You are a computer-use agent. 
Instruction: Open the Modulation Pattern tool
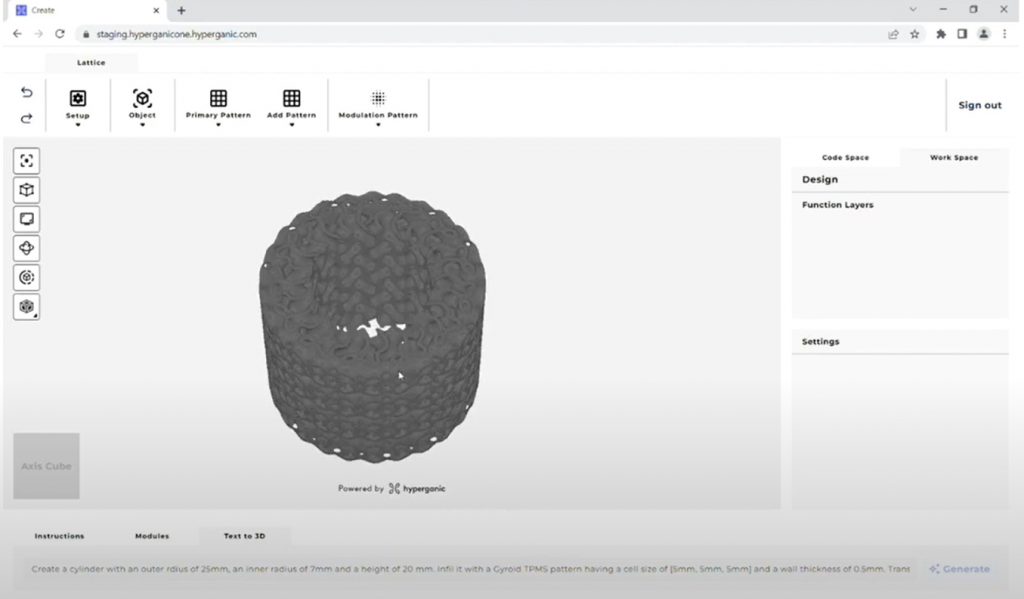click(x=378, y=98)
